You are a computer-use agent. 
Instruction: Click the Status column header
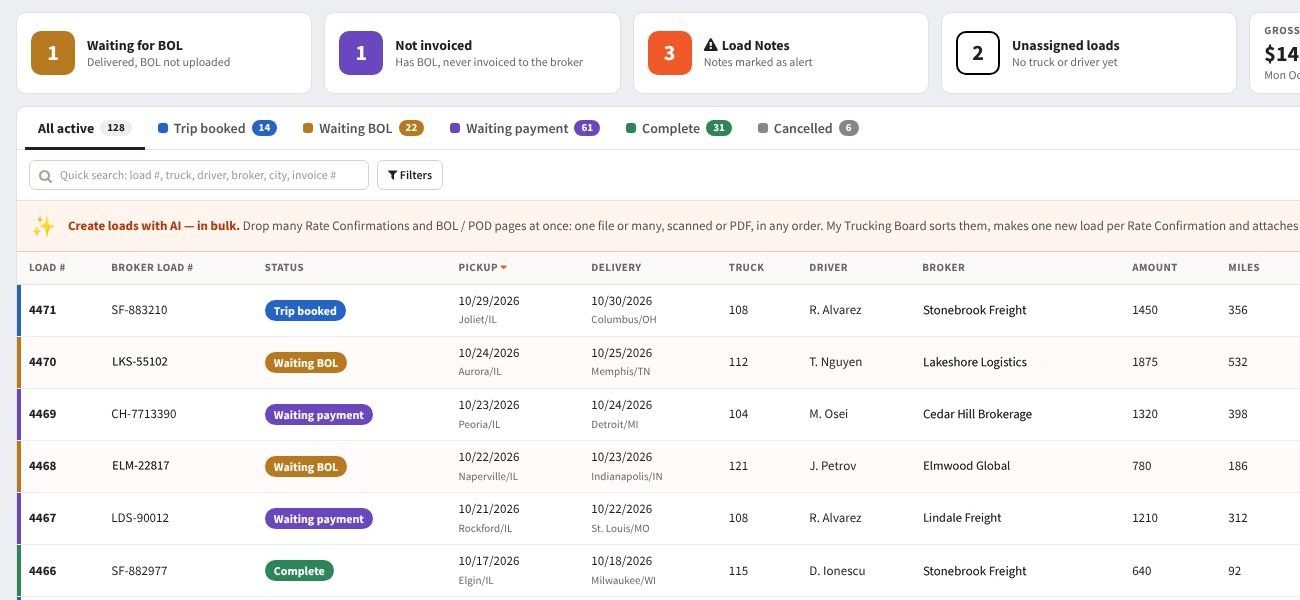click(284, 267)
